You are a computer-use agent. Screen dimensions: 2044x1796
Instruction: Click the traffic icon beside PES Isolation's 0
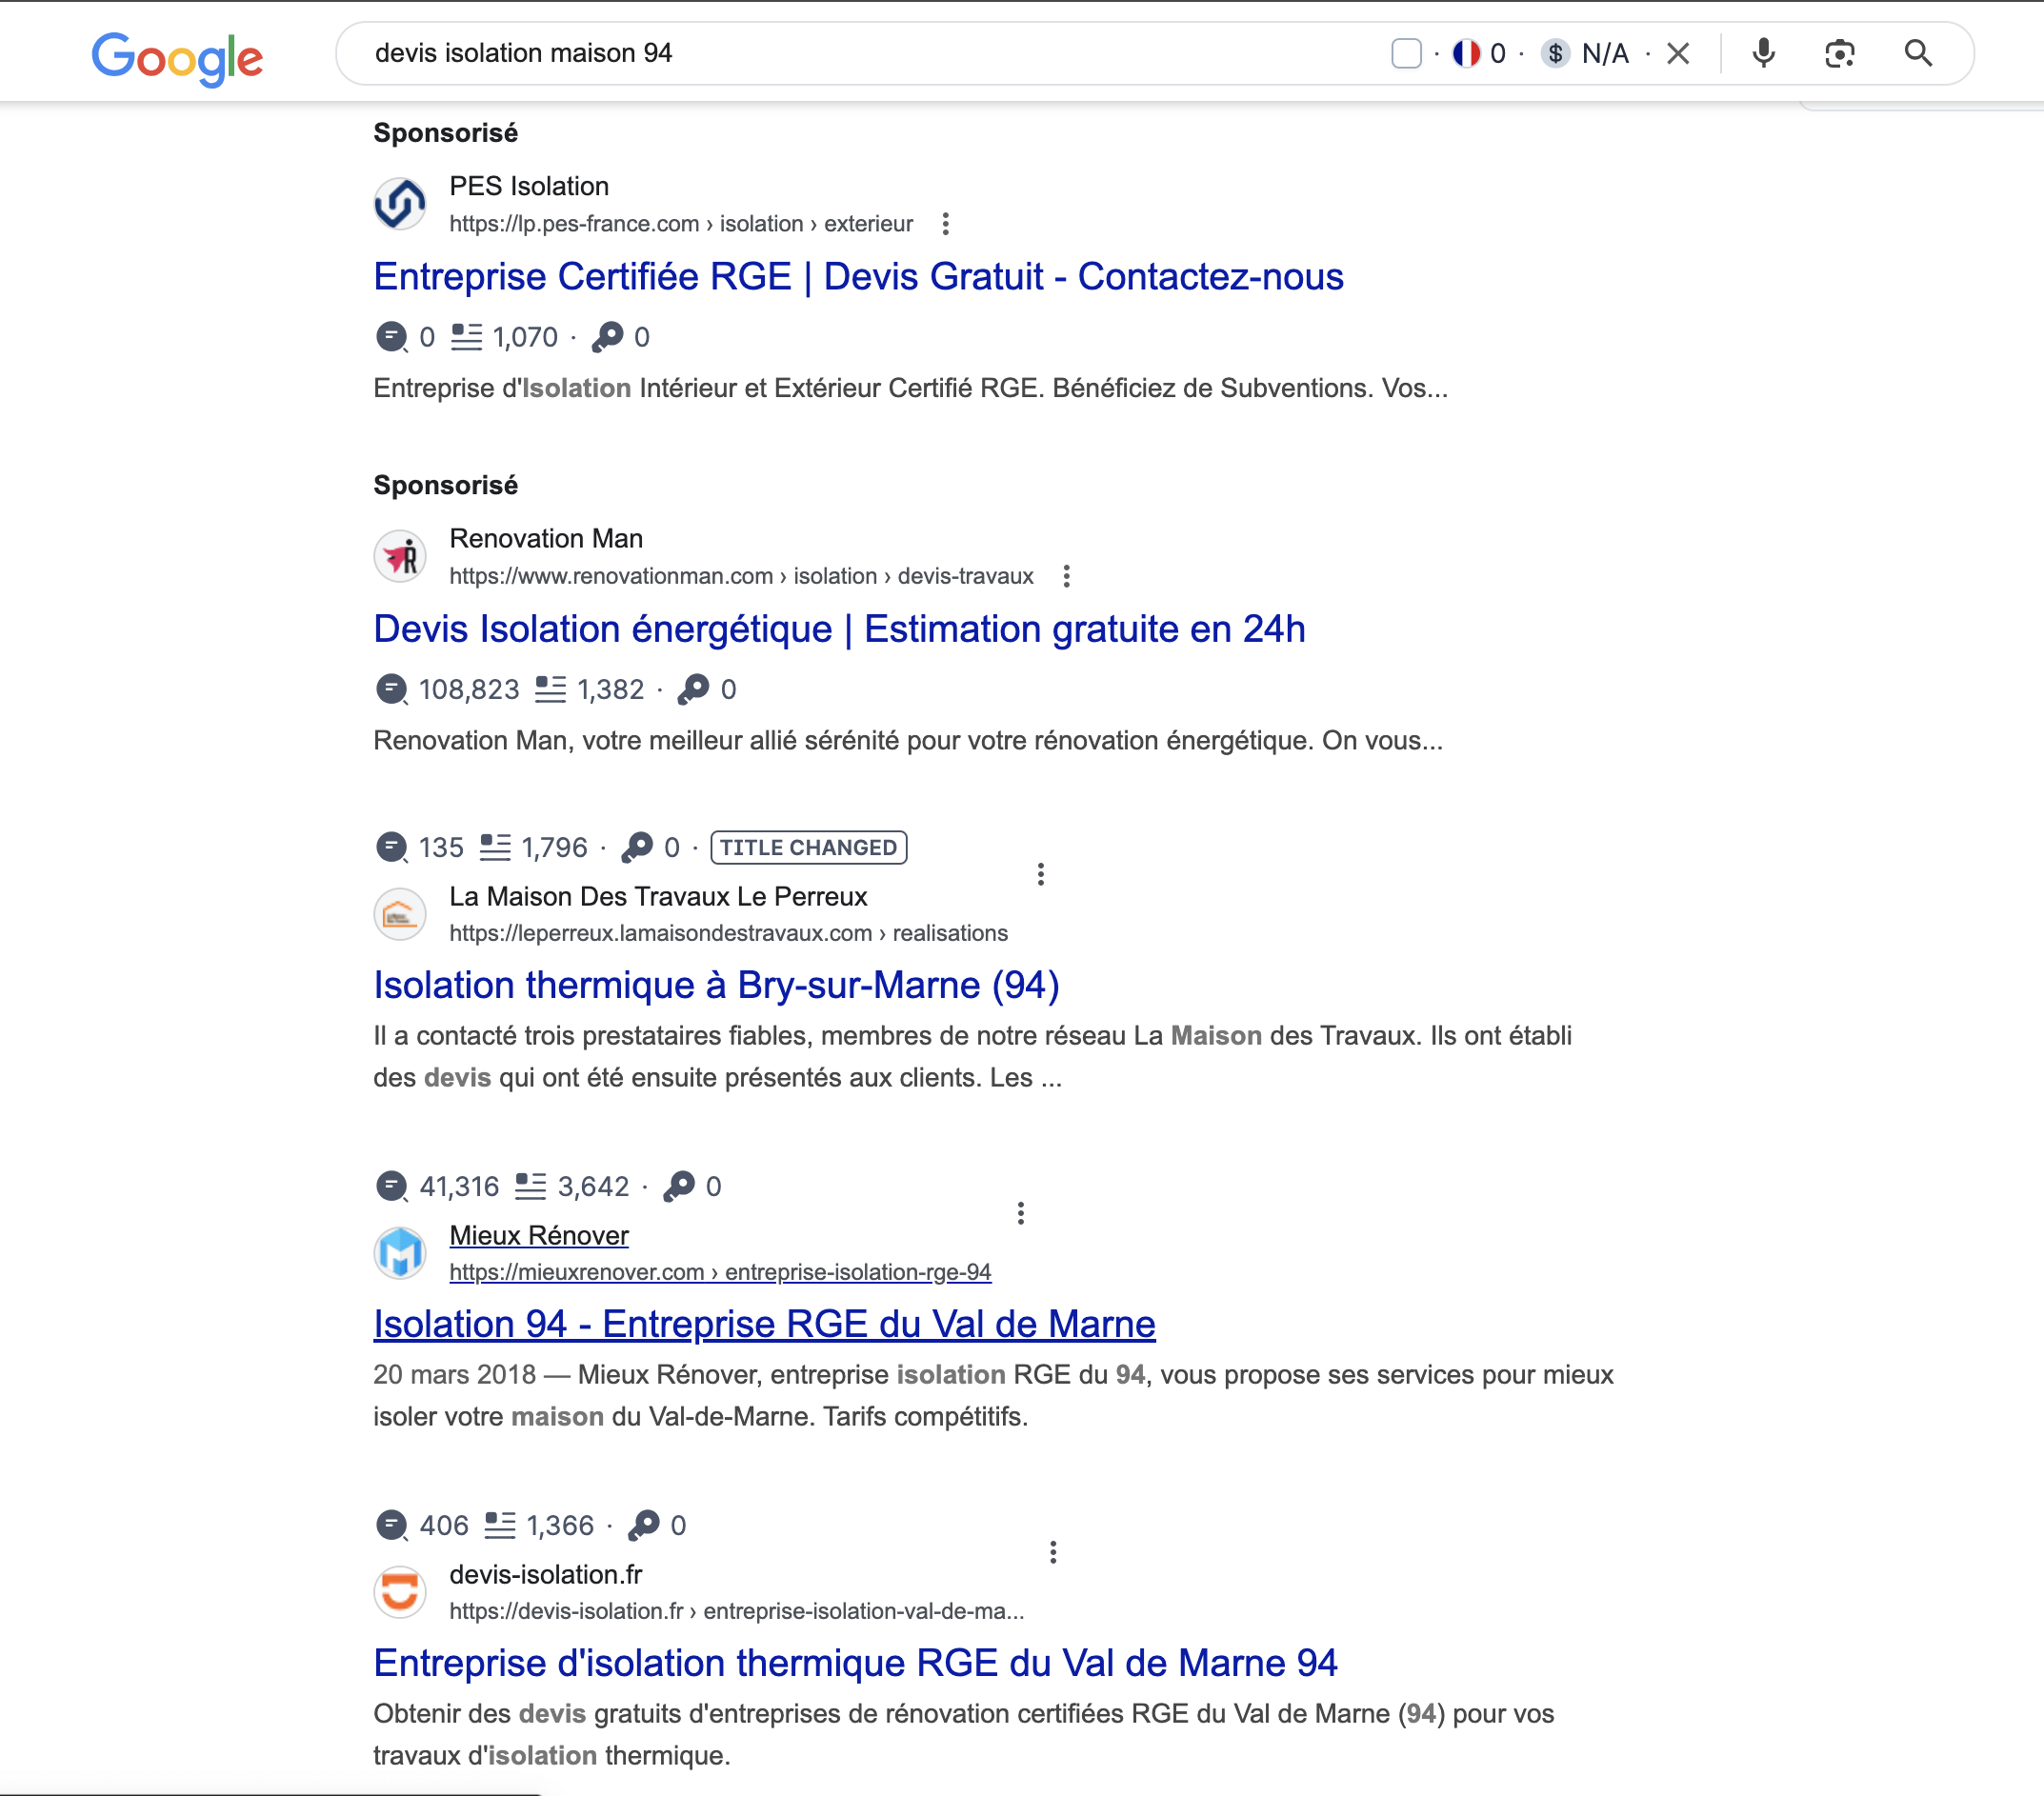coord(391,337)
